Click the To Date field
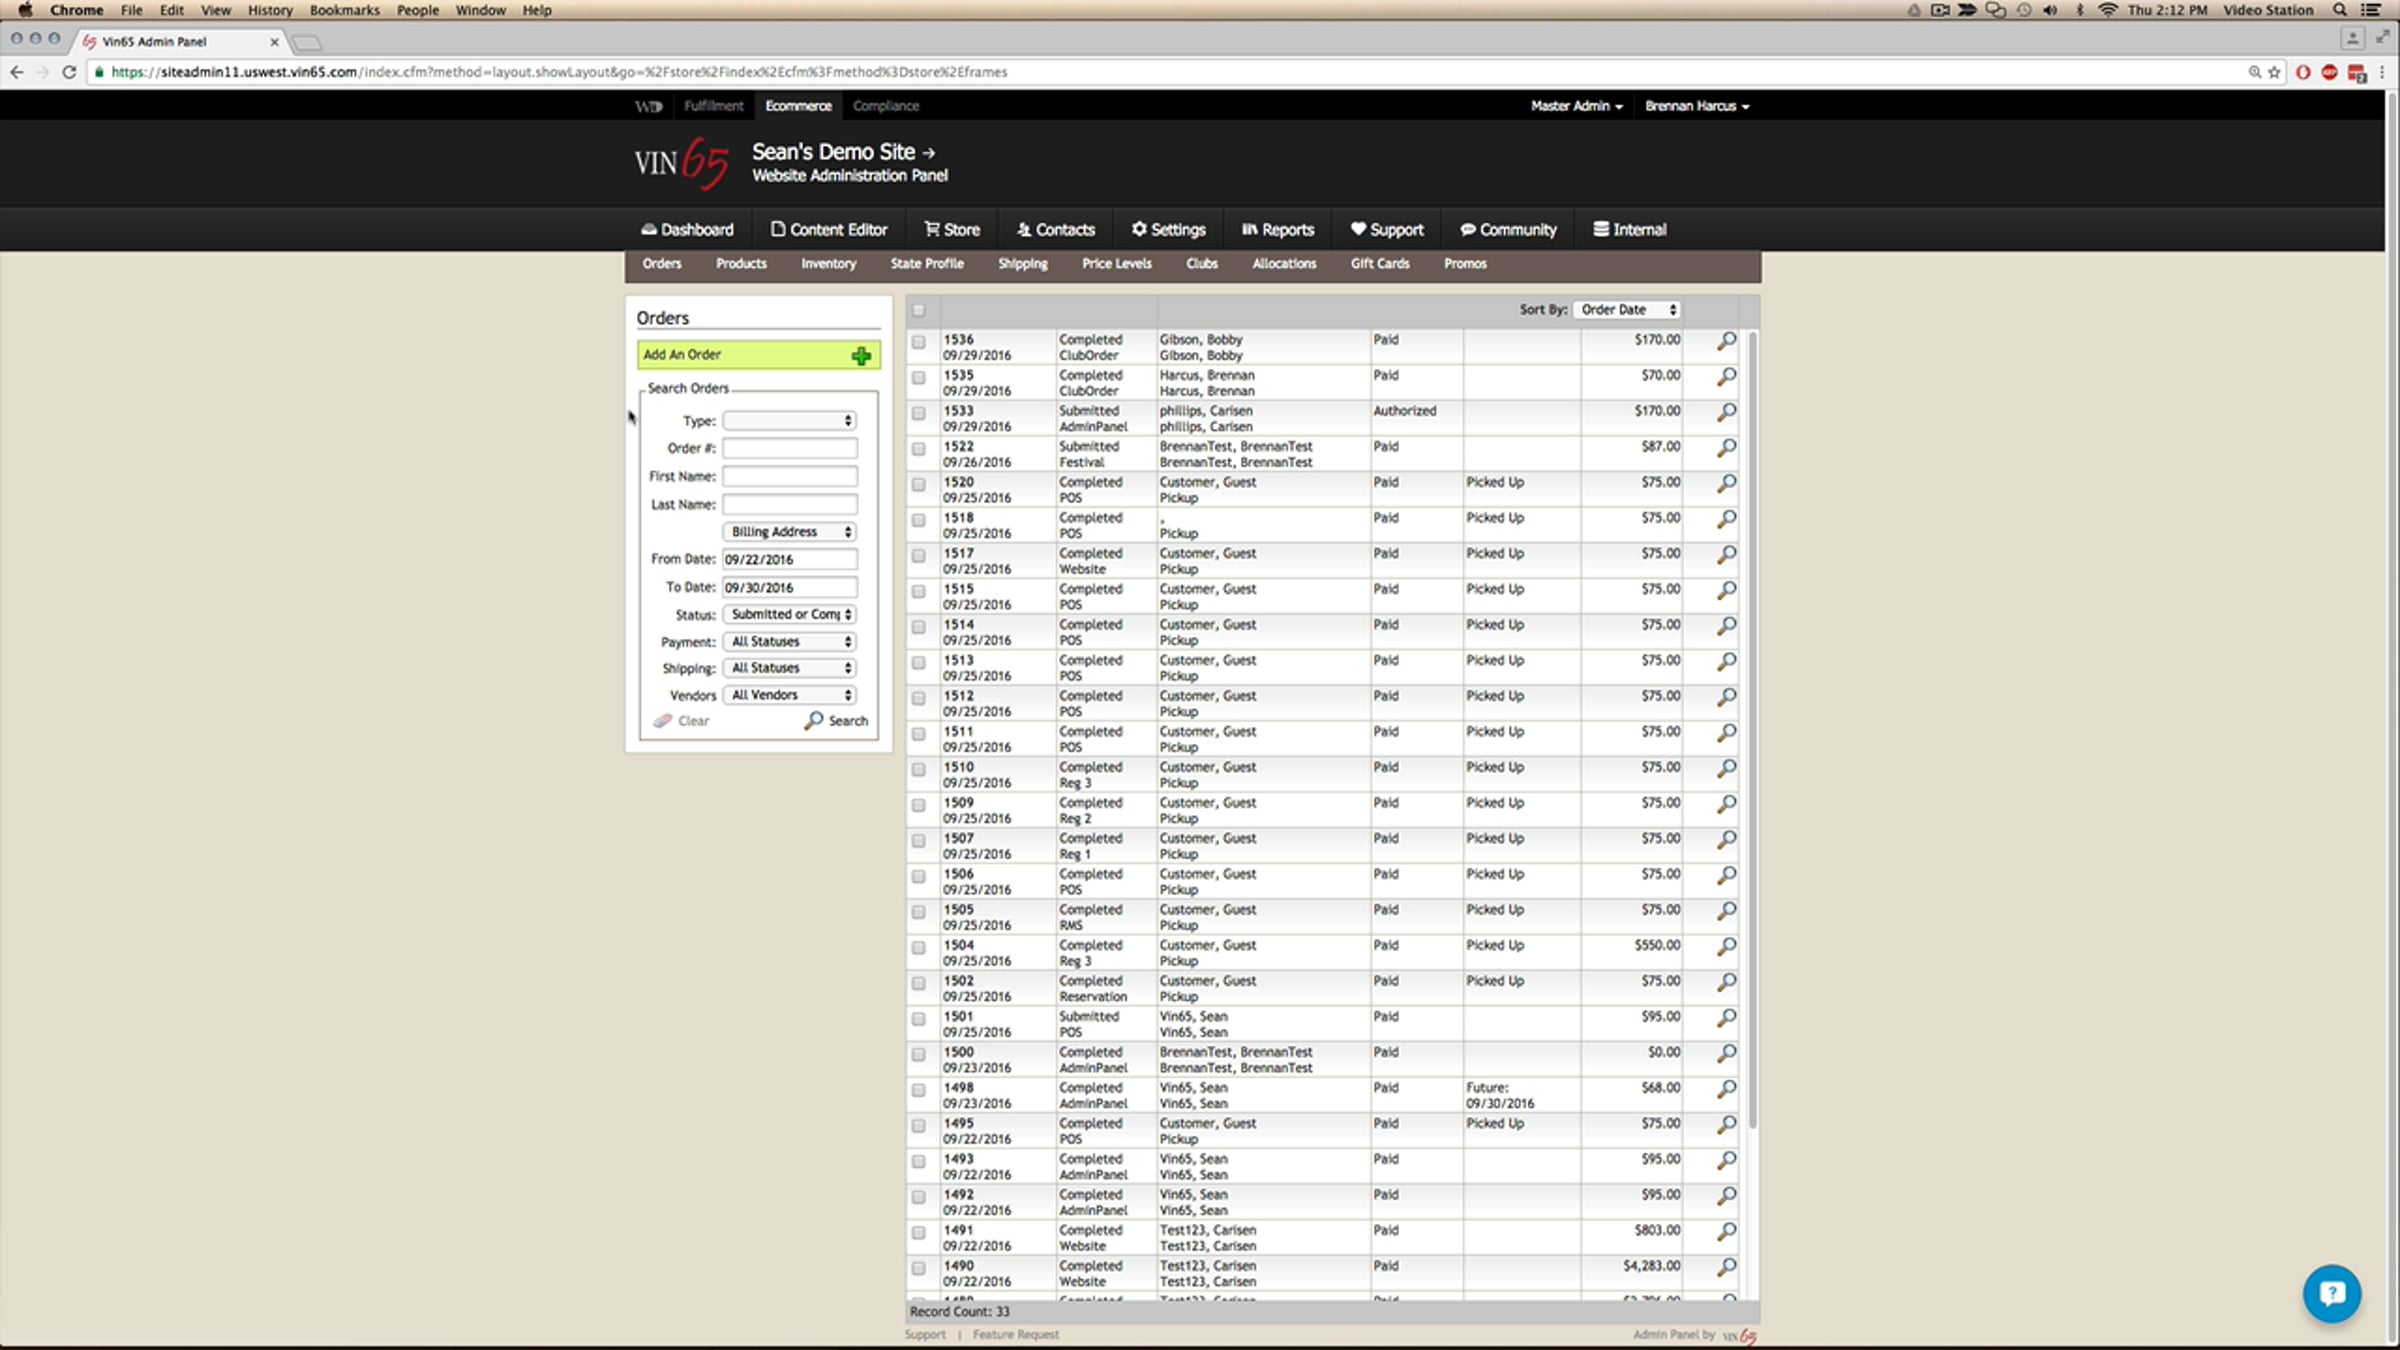The image size is (2400, 1350). pos(790,588)
